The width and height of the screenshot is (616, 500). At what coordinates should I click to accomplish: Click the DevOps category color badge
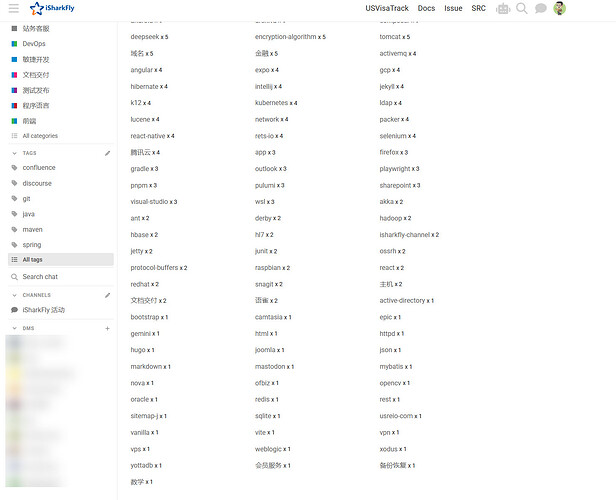15,44
